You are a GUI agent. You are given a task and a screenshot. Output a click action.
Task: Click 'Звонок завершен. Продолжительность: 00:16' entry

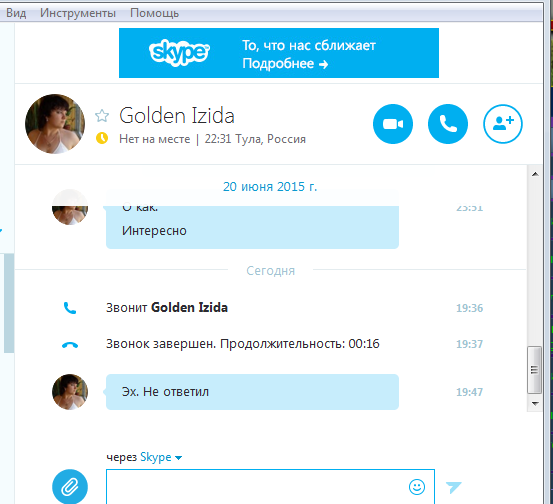243,344
